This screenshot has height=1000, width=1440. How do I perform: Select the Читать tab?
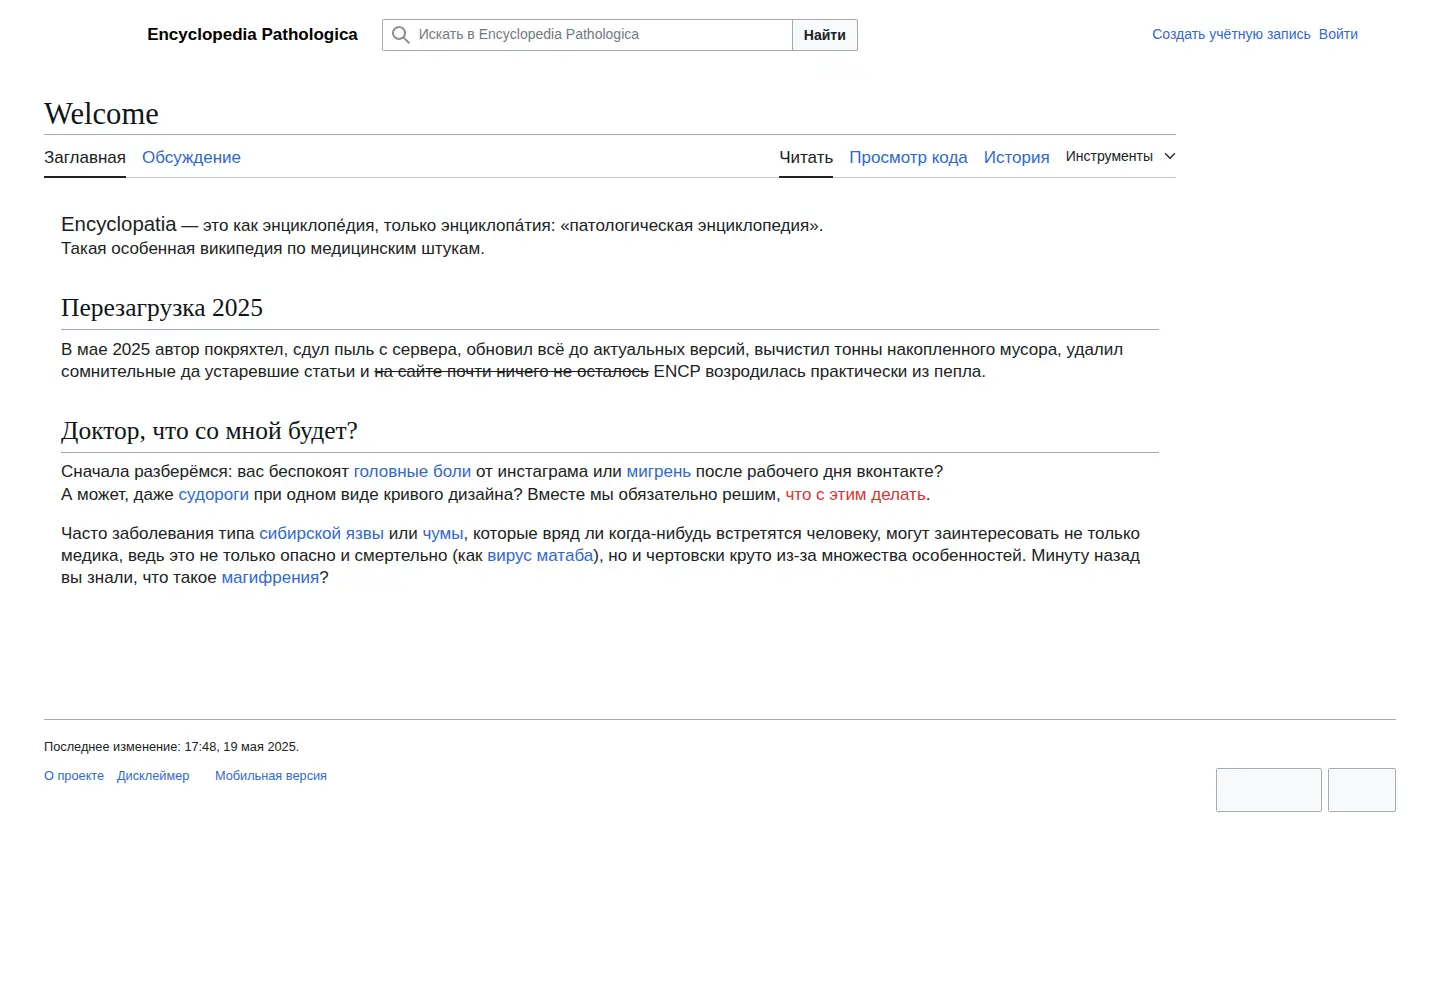[x=806, y=157]
